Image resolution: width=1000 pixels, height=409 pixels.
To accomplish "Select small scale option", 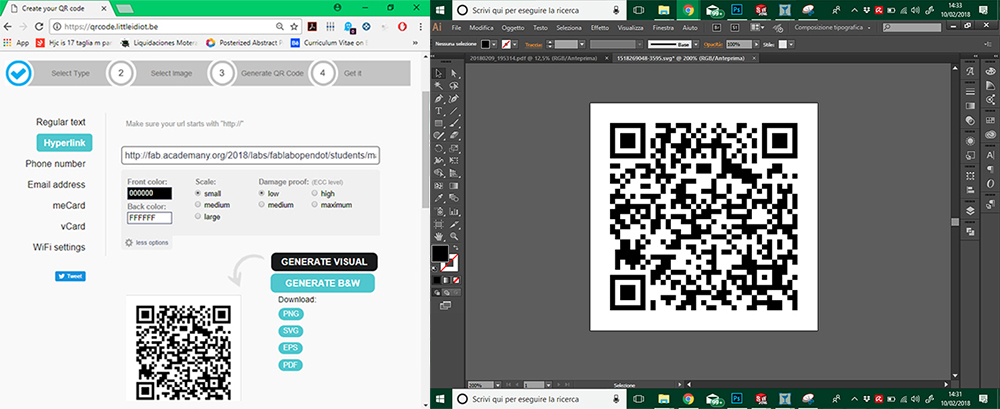I will (198, 193).
